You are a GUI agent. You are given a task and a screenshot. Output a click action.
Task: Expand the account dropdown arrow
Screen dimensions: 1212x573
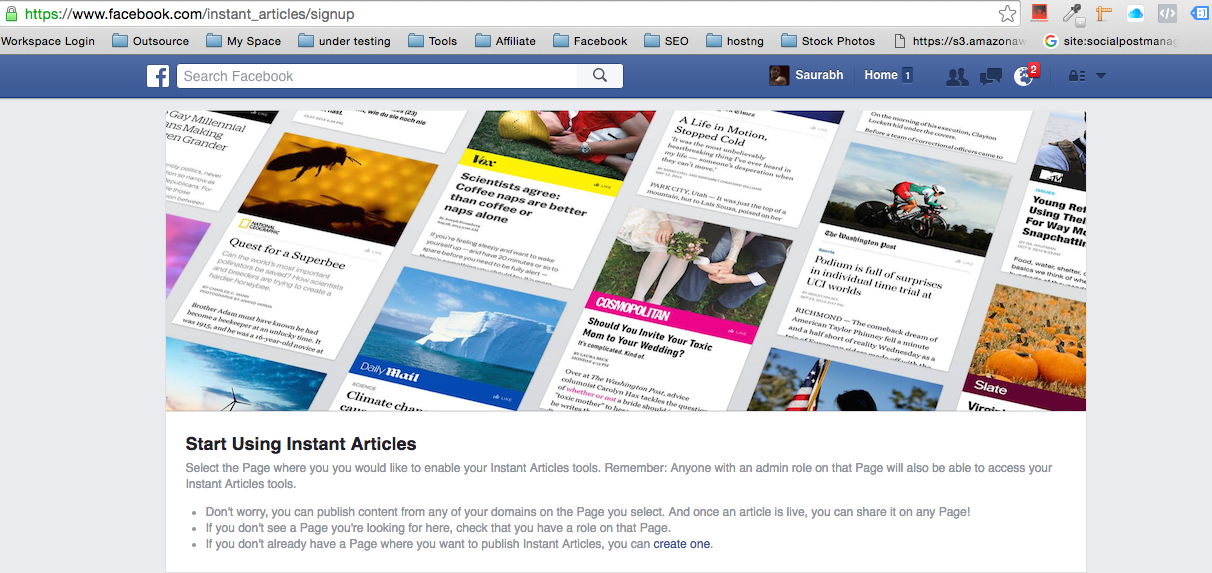click(1101, 76)
